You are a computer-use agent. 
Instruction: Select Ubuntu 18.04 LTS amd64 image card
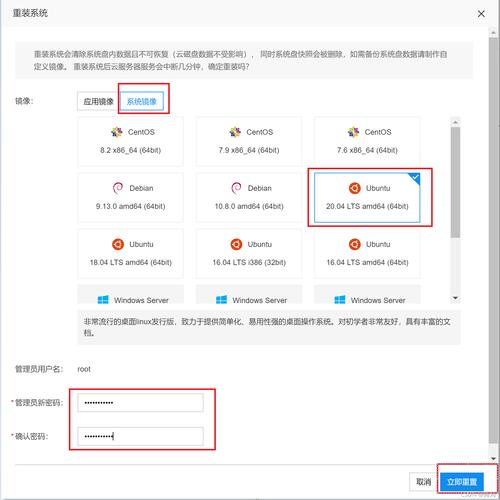[130, 253]
